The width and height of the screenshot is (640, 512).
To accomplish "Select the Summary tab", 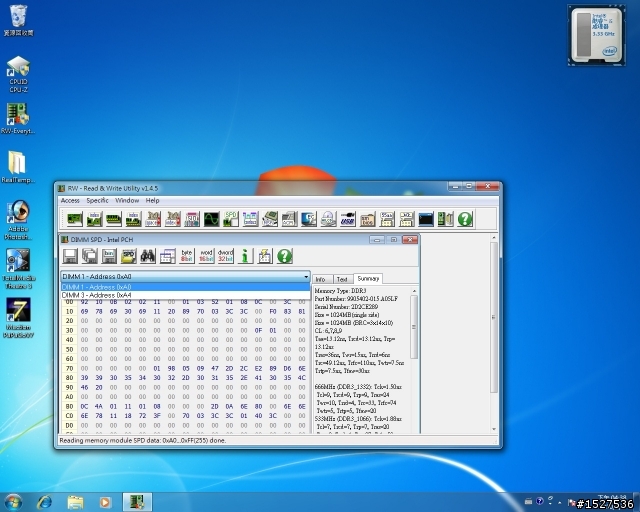I will [x=368, y=278].
